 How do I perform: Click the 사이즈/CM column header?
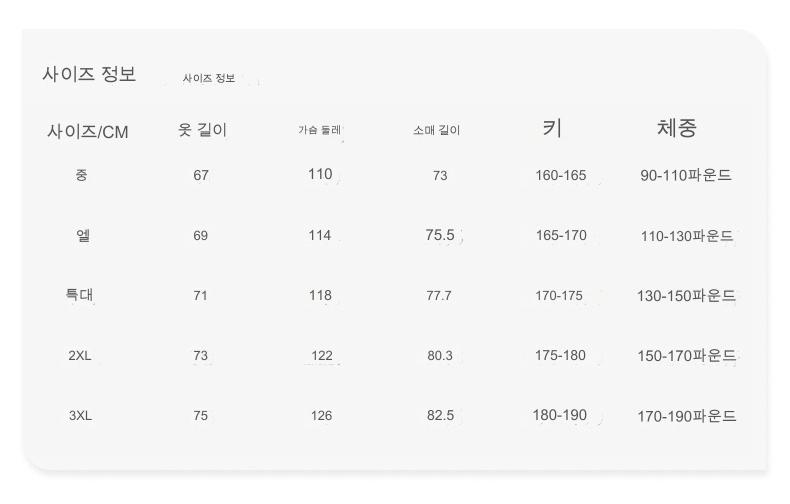pyautogui.click(x=88, y=132)
